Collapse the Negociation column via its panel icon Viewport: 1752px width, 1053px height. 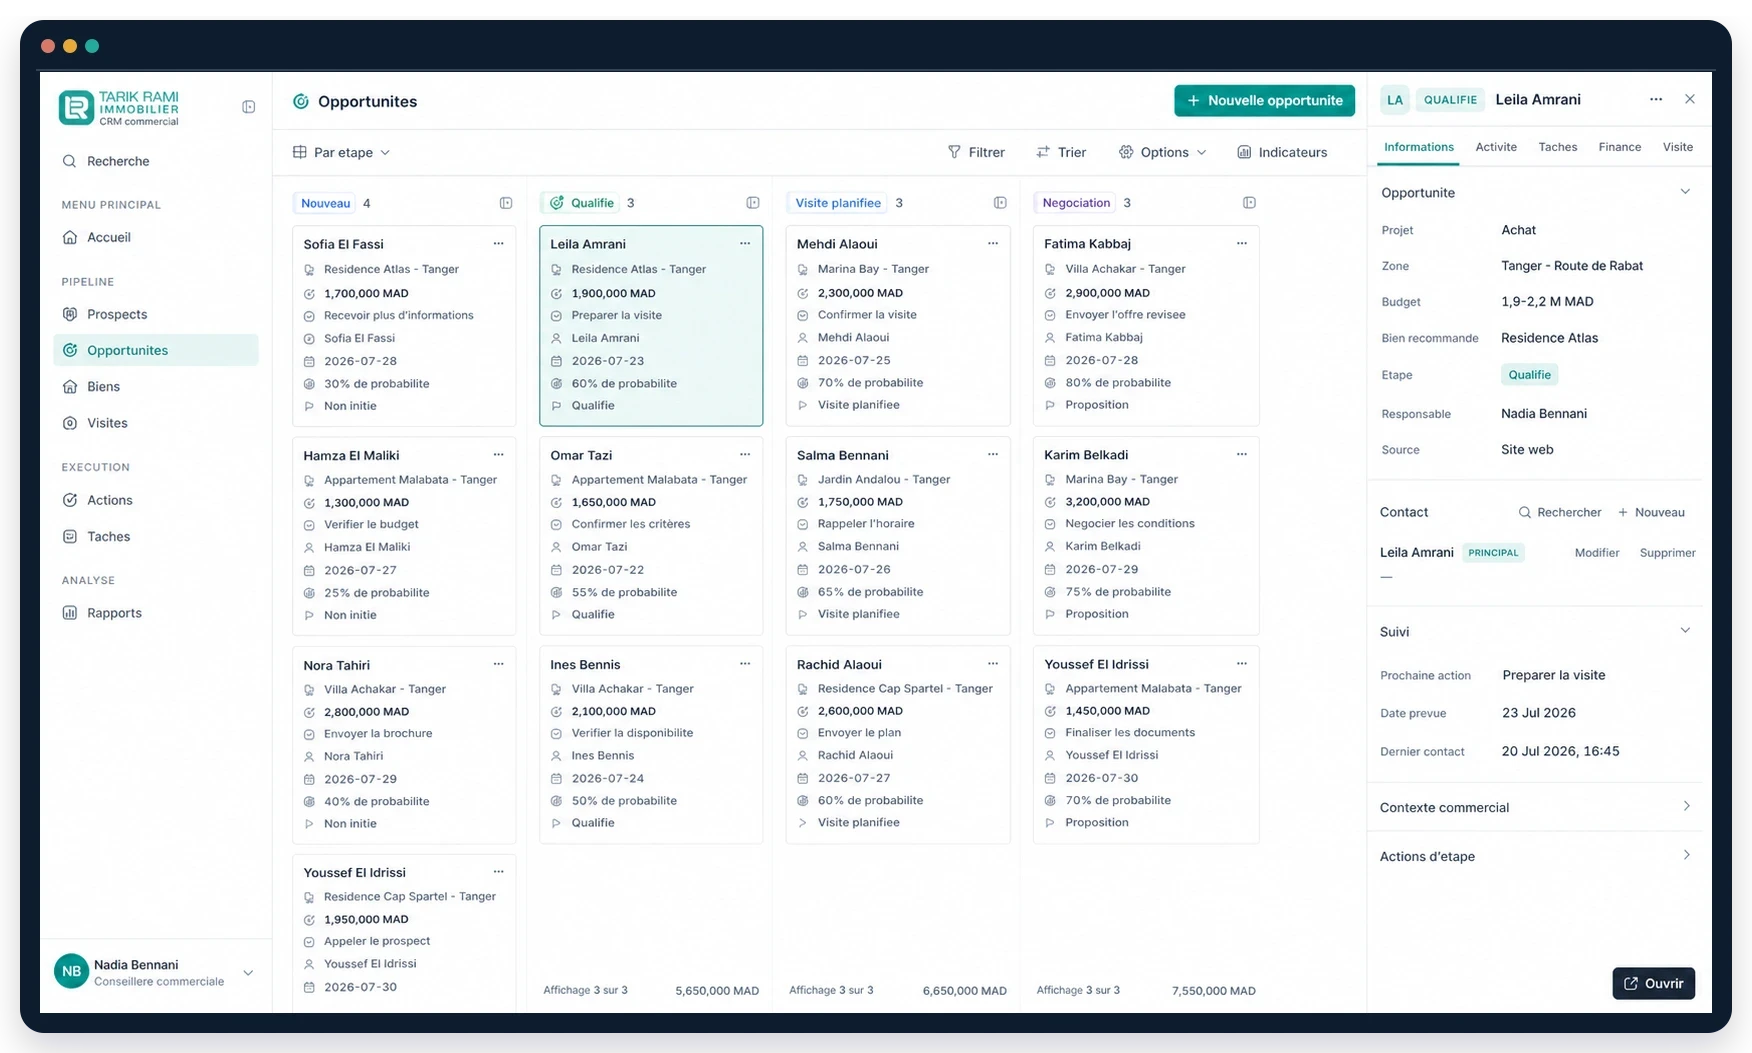(1249, 203)
